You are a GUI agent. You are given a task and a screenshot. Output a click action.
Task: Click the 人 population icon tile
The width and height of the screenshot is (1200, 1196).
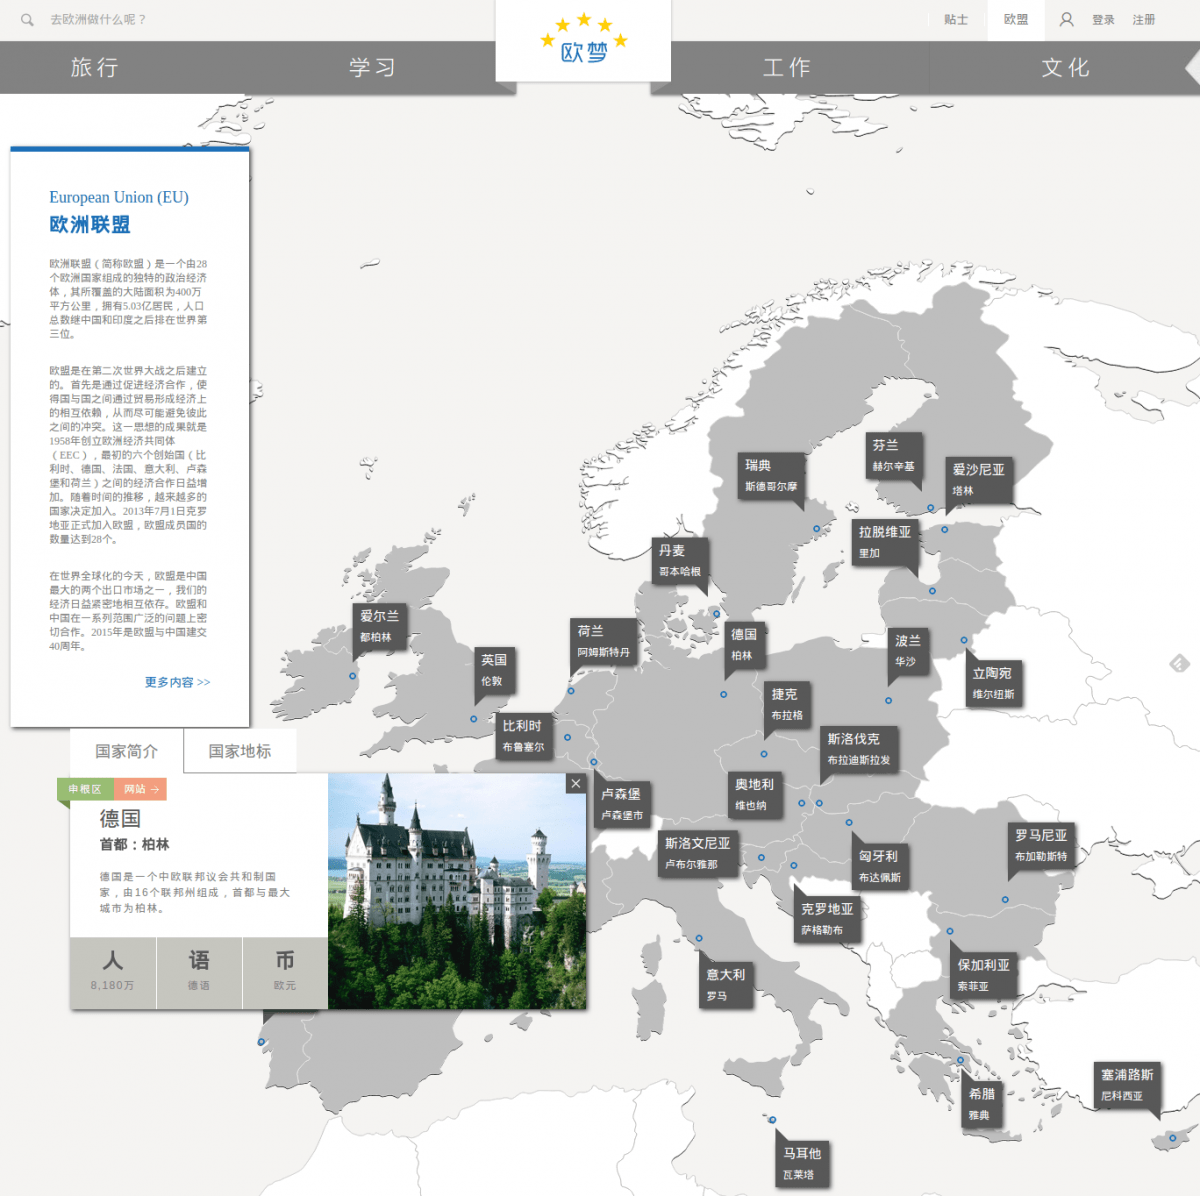[x=113, y=971]
